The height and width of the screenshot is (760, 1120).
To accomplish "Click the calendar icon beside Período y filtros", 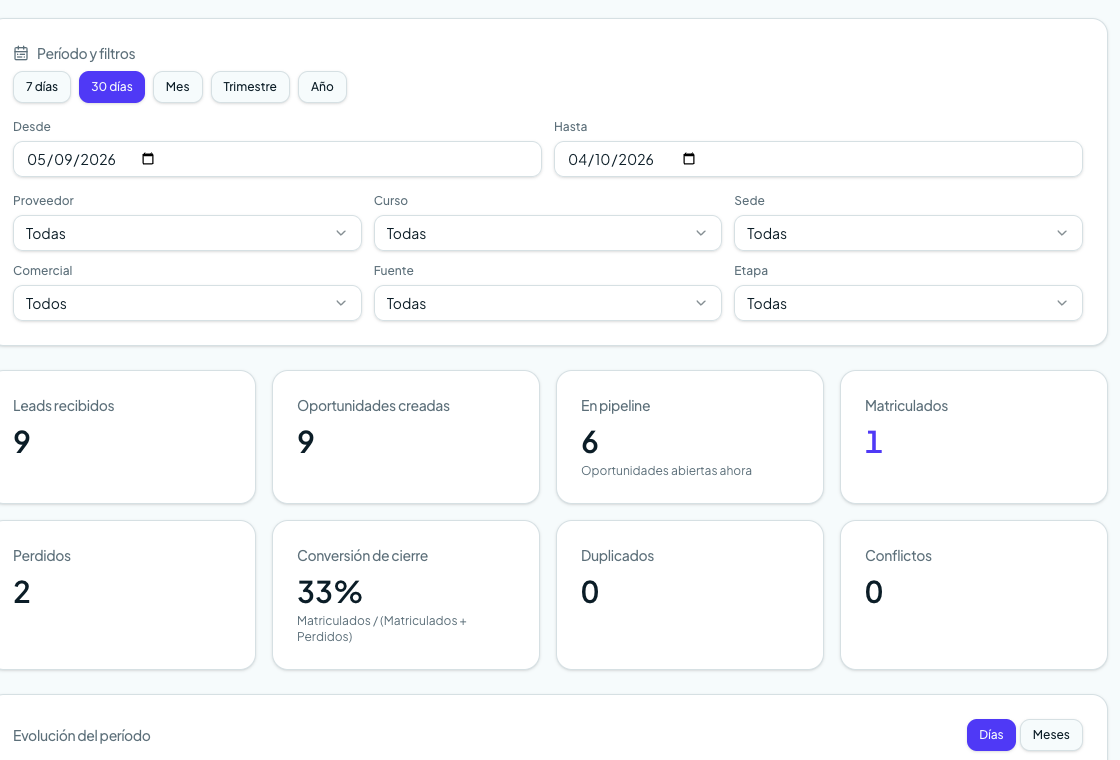I will (21, 54).
